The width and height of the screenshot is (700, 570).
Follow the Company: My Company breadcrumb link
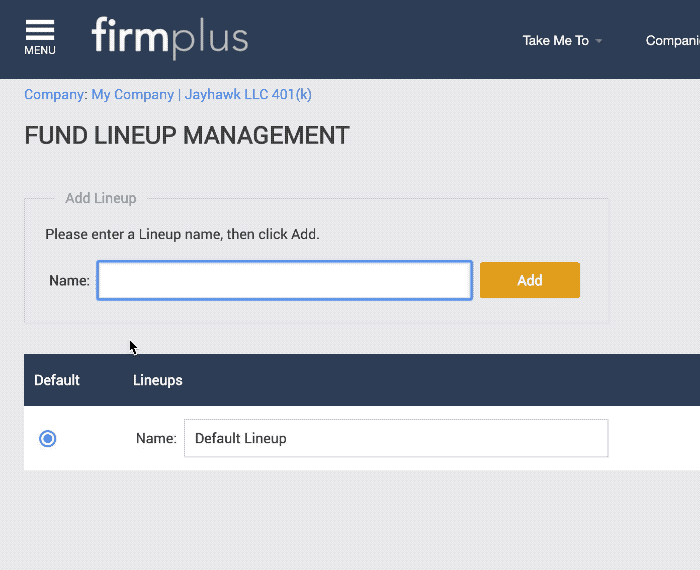[x=99, y=95]
